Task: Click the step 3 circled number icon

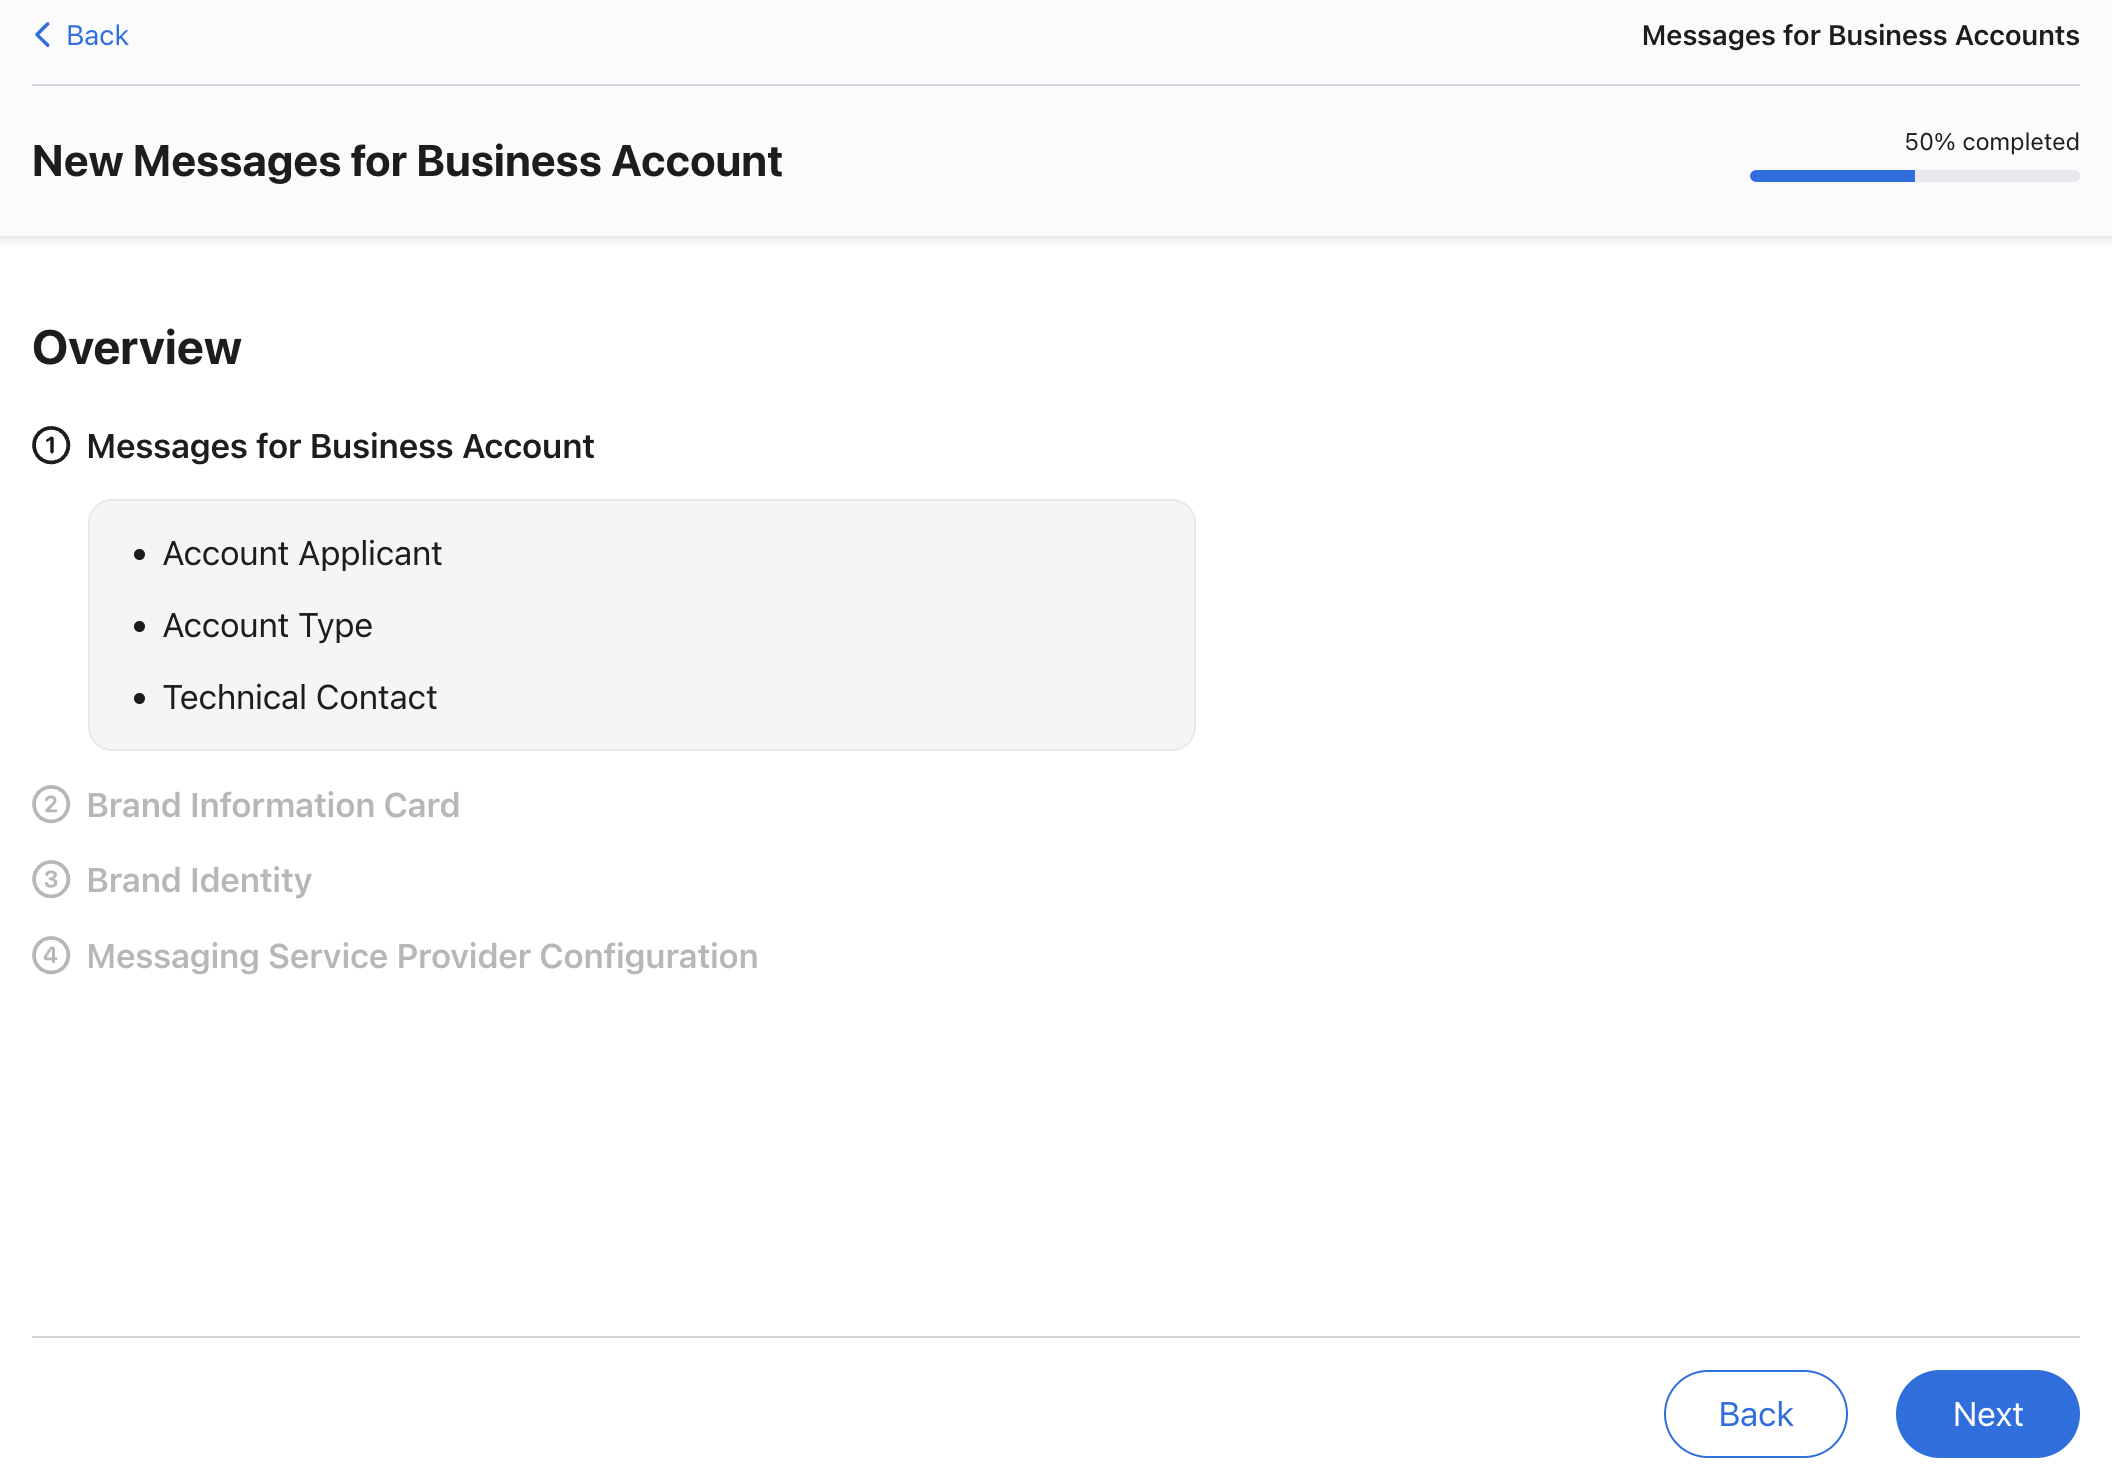Action: [51, 880]
